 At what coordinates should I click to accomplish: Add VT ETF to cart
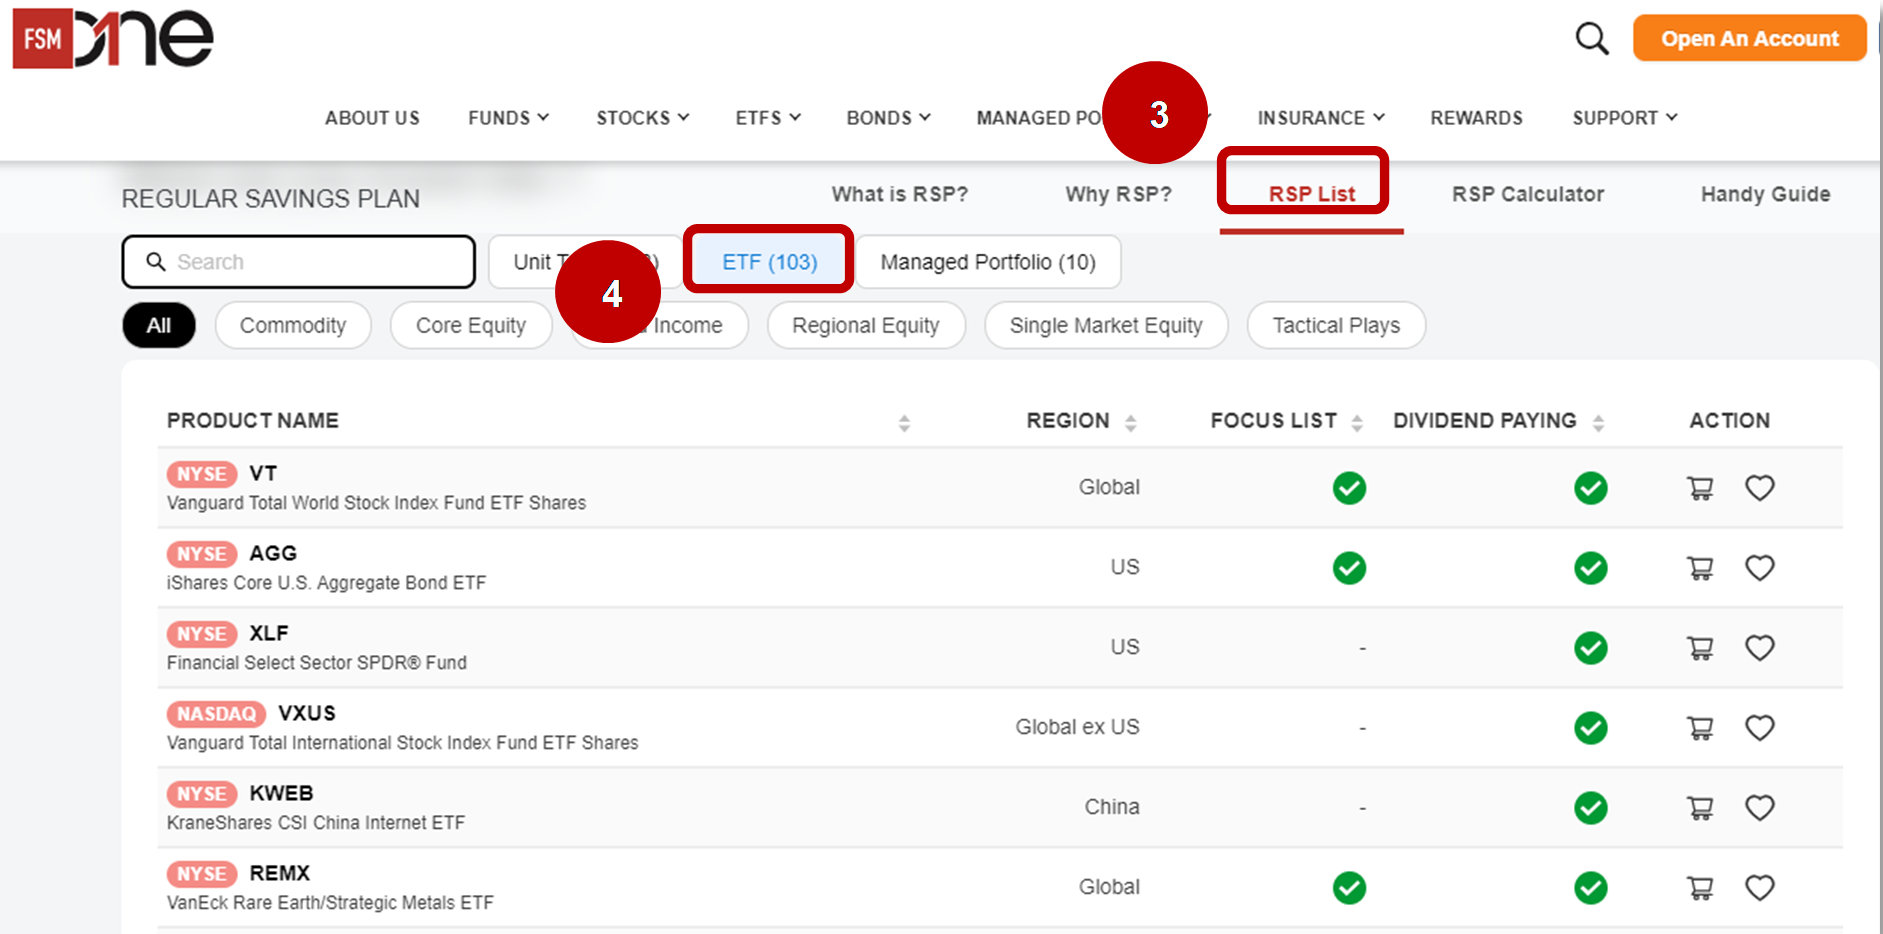click(1700, 488)
